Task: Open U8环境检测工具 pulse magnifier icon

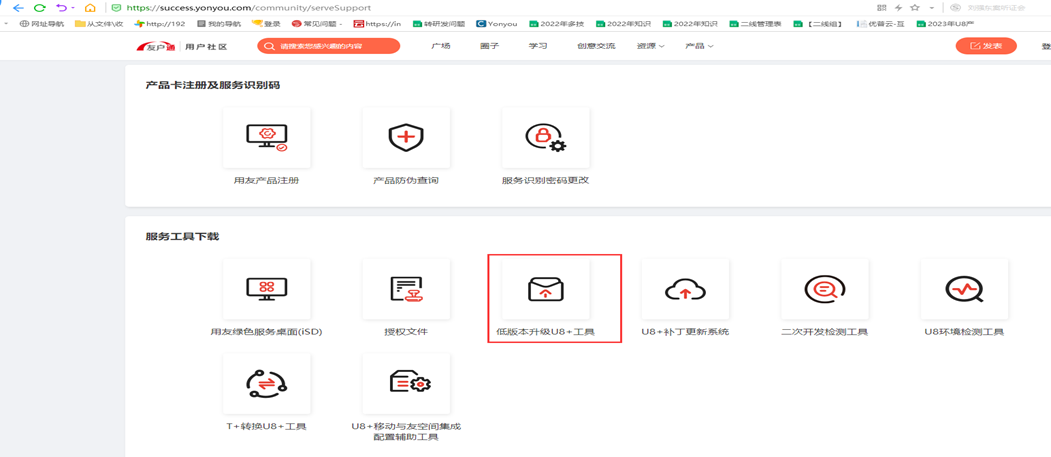Action: [x=964, y=289]
